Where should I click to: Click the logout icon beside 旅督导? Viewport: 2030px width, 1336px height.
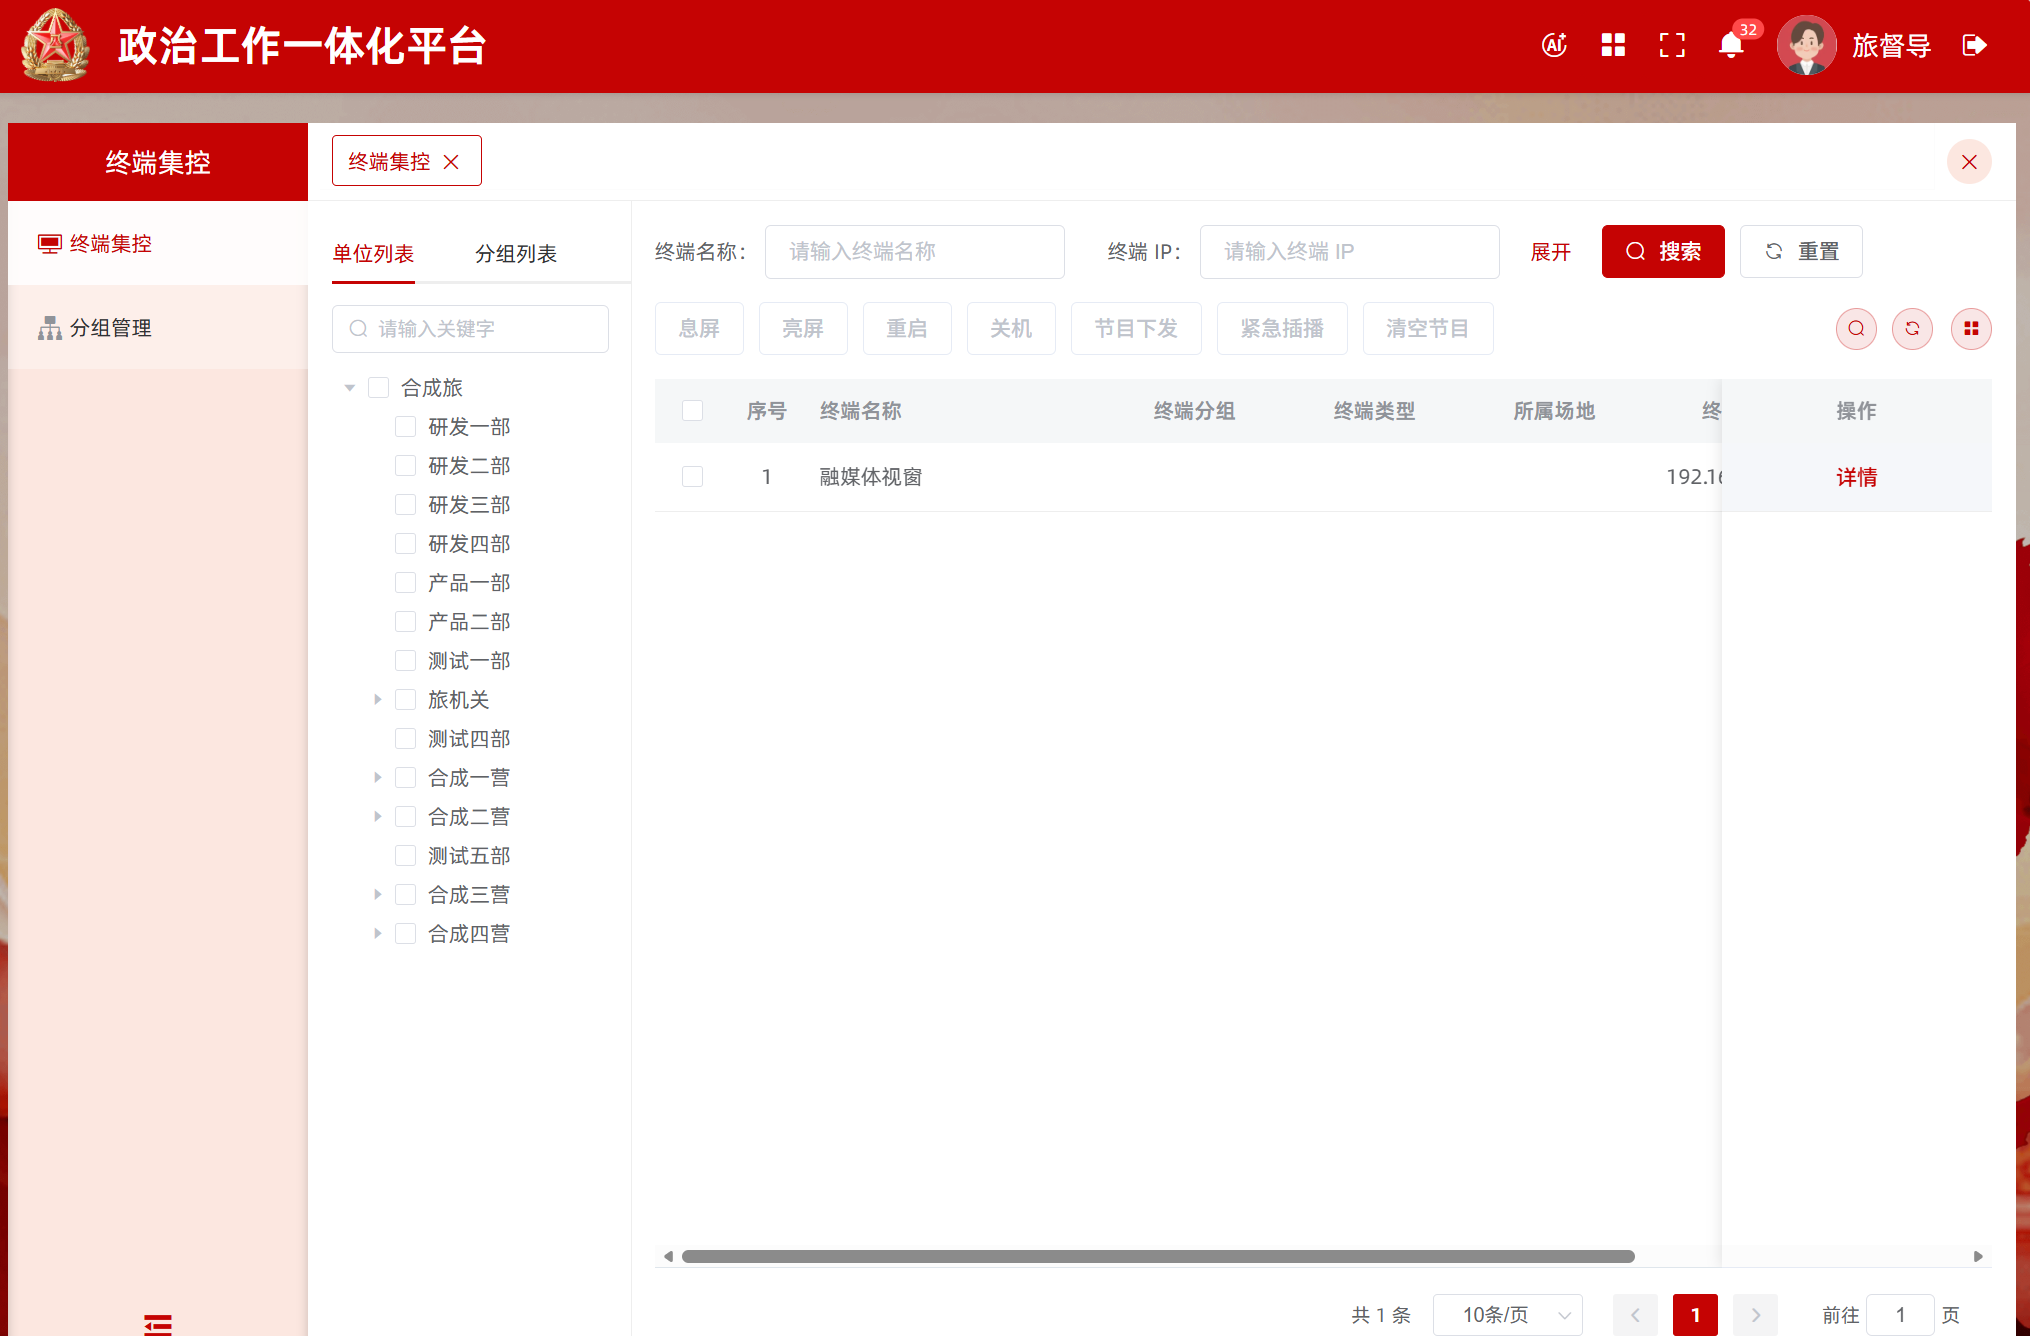(1974, 45)
